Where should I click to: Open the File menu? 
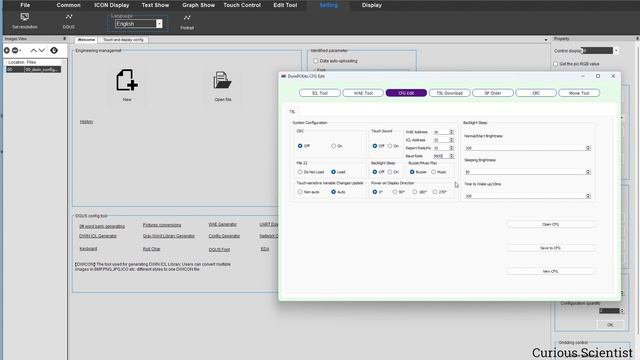coord(25,5)
